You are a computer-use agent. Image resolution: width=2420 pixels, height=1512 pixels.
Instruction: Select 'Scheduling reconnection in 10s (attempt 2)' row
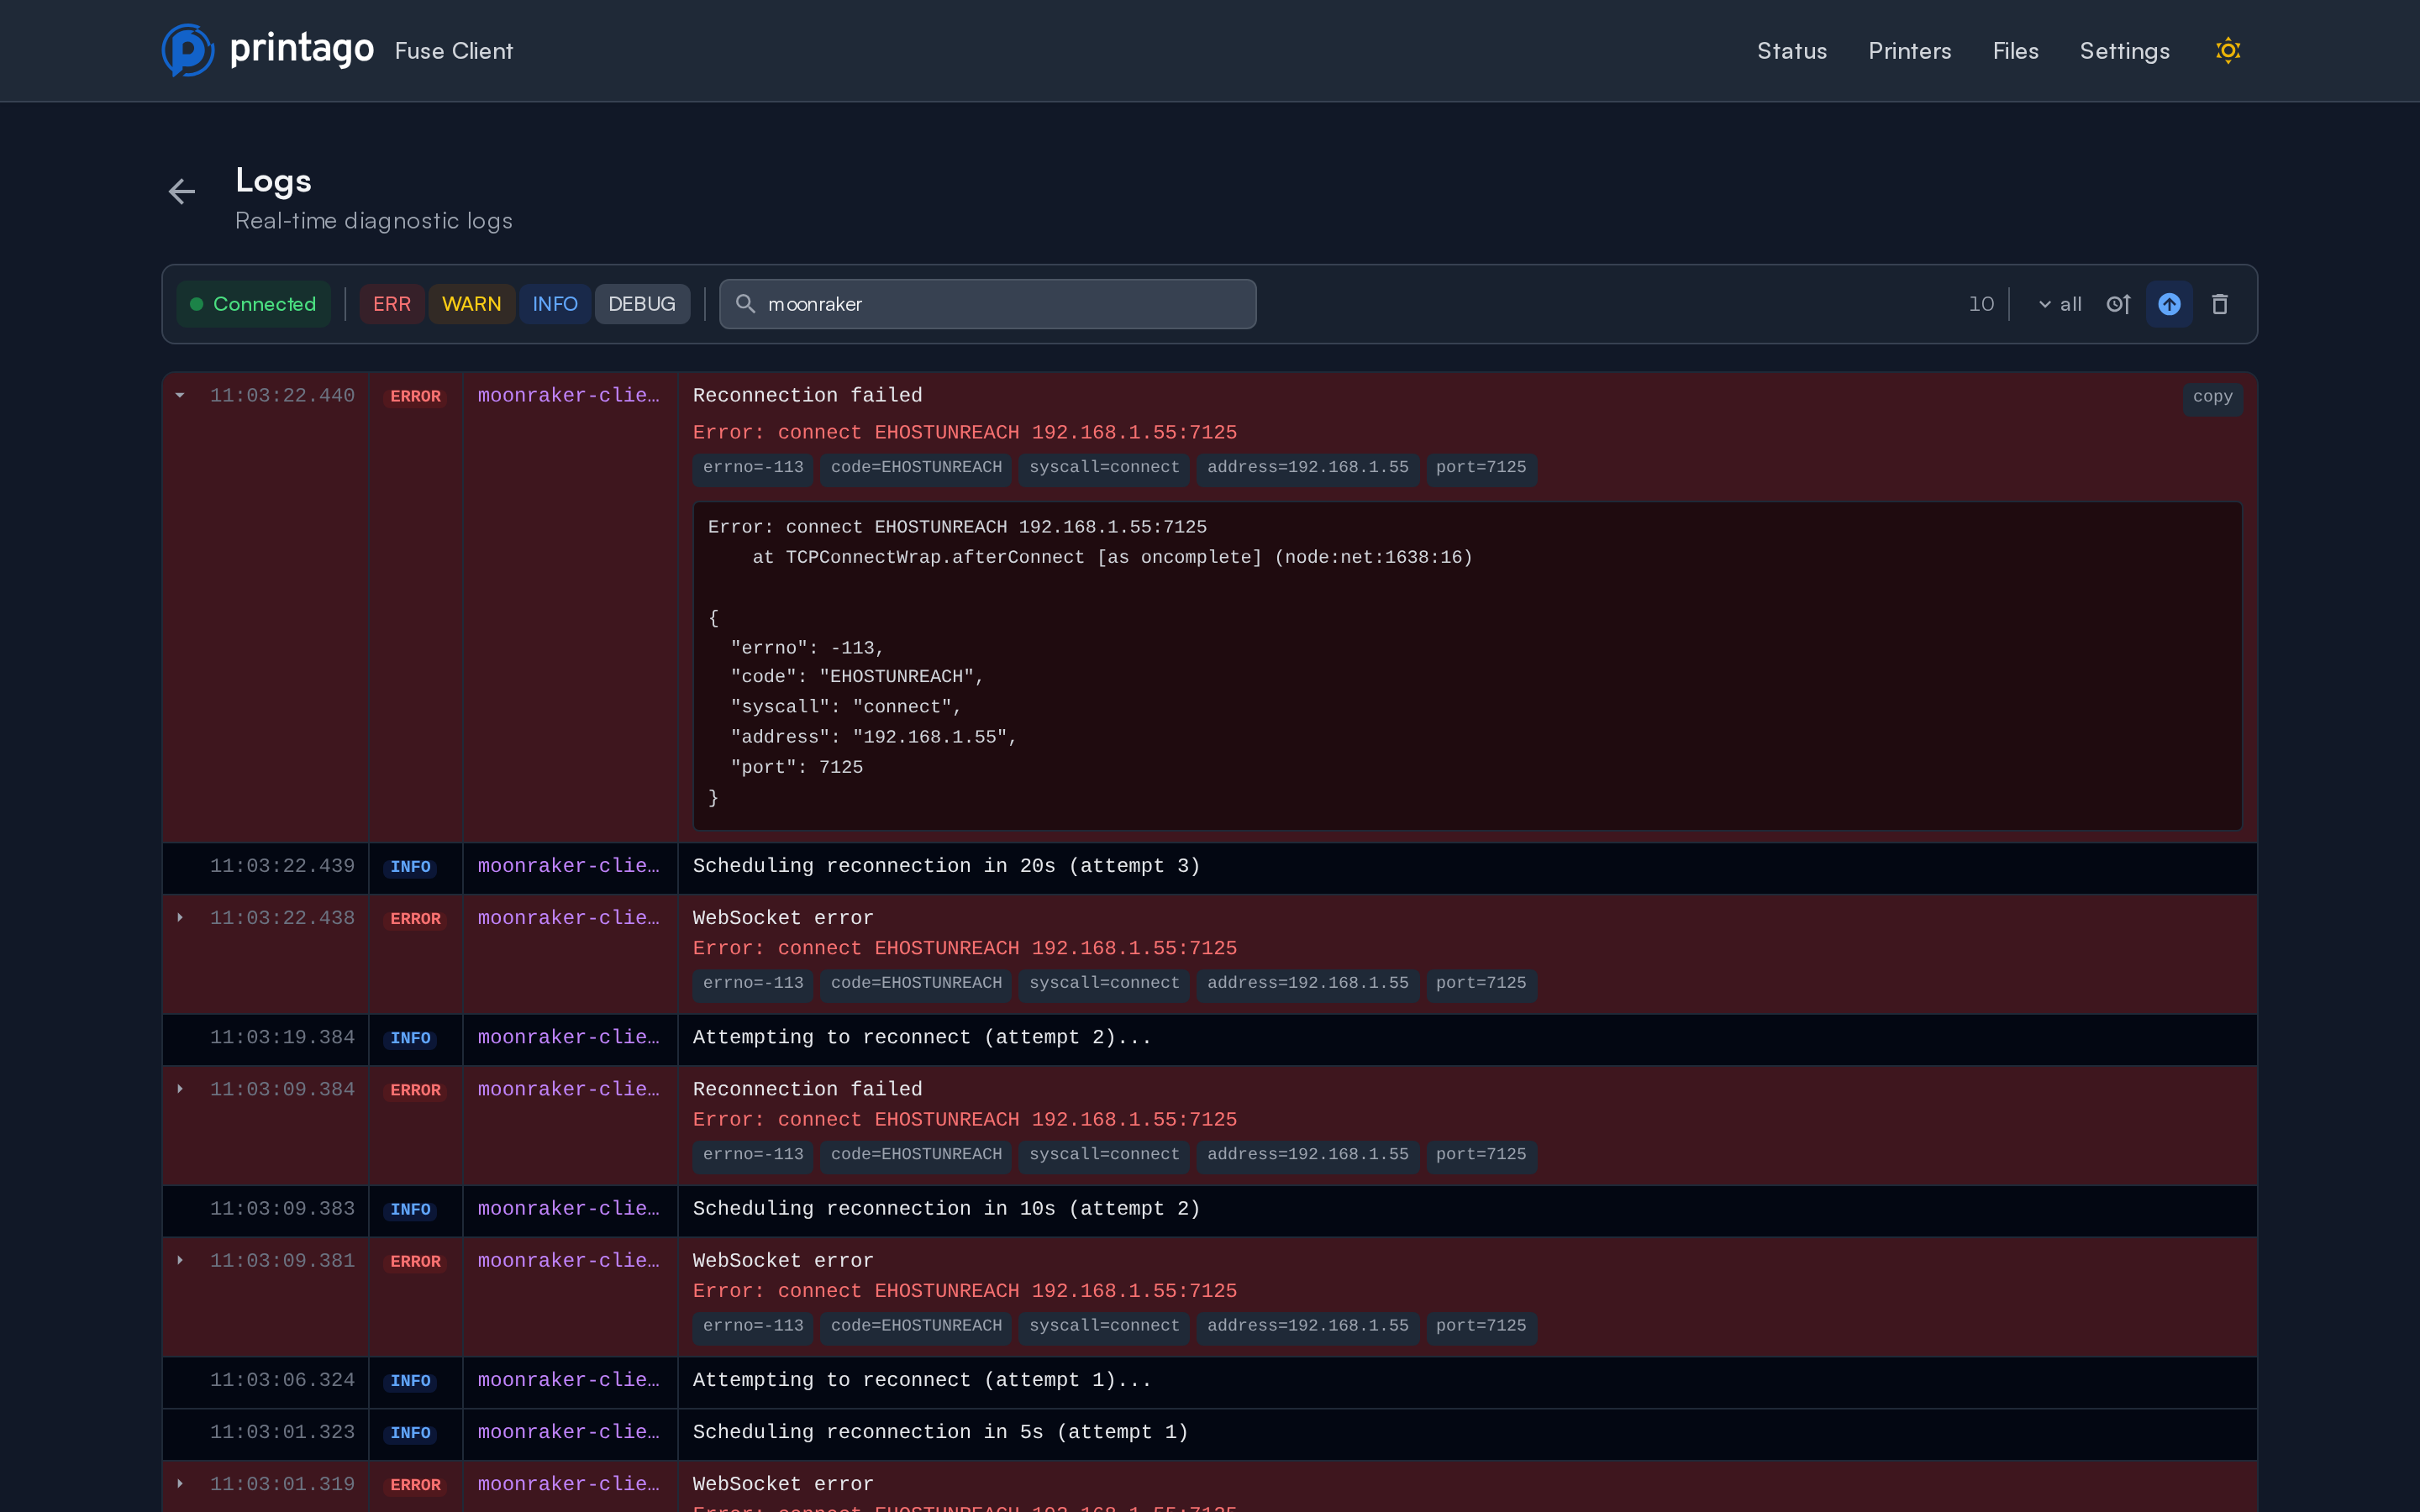pos(1209,1210)
